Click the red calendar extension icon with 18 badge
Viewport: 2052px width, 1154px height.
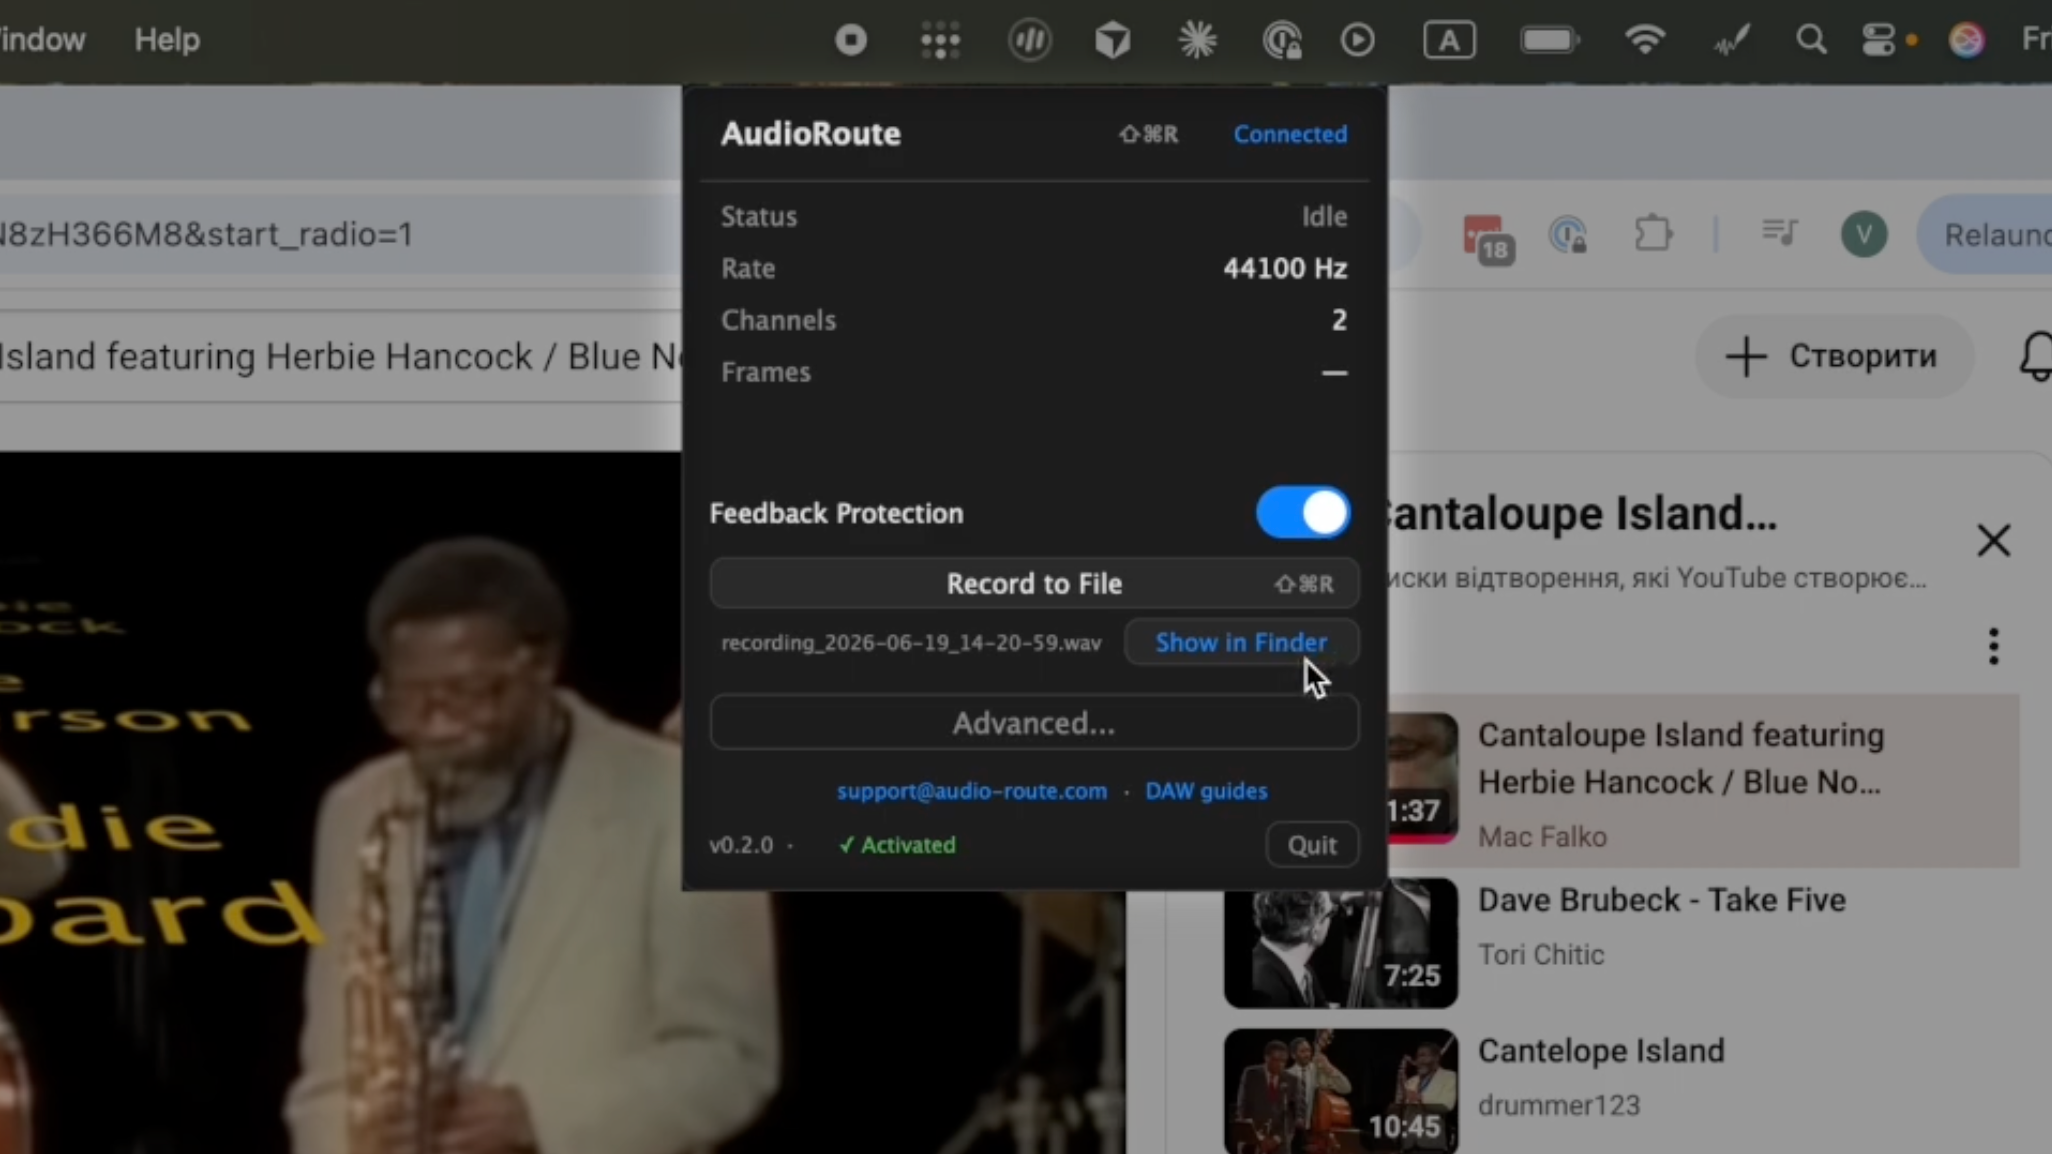(x=1488, y=238)
